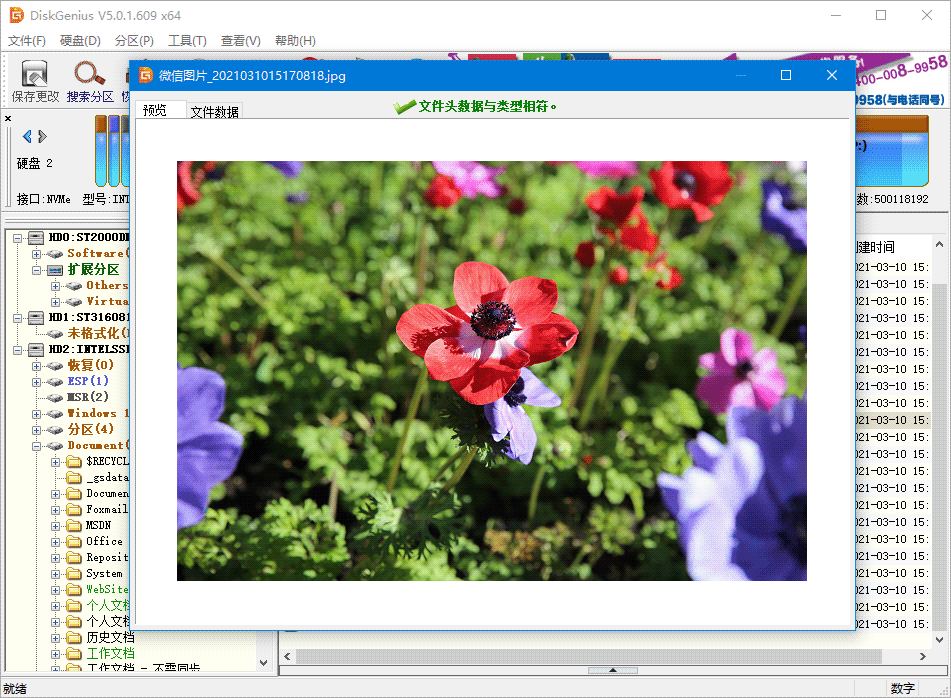Screen dimensions: 951x698
Task: Click the Office folder icon
Action: tap(74, 542)
